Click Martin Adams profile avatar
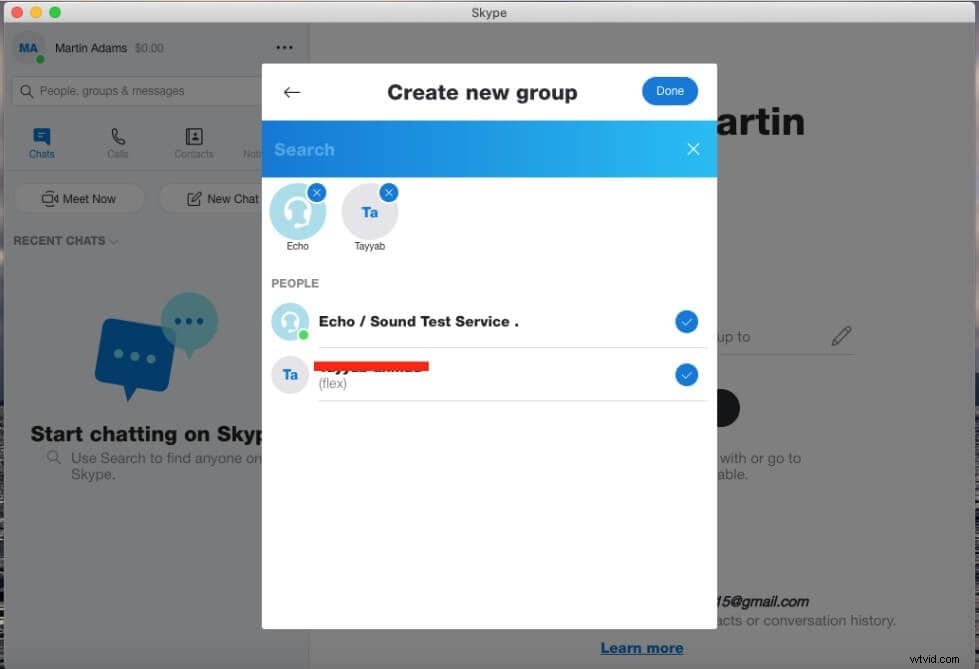This screenshot has height=669, width=979. pyautogui.click(x=28, y=47)
